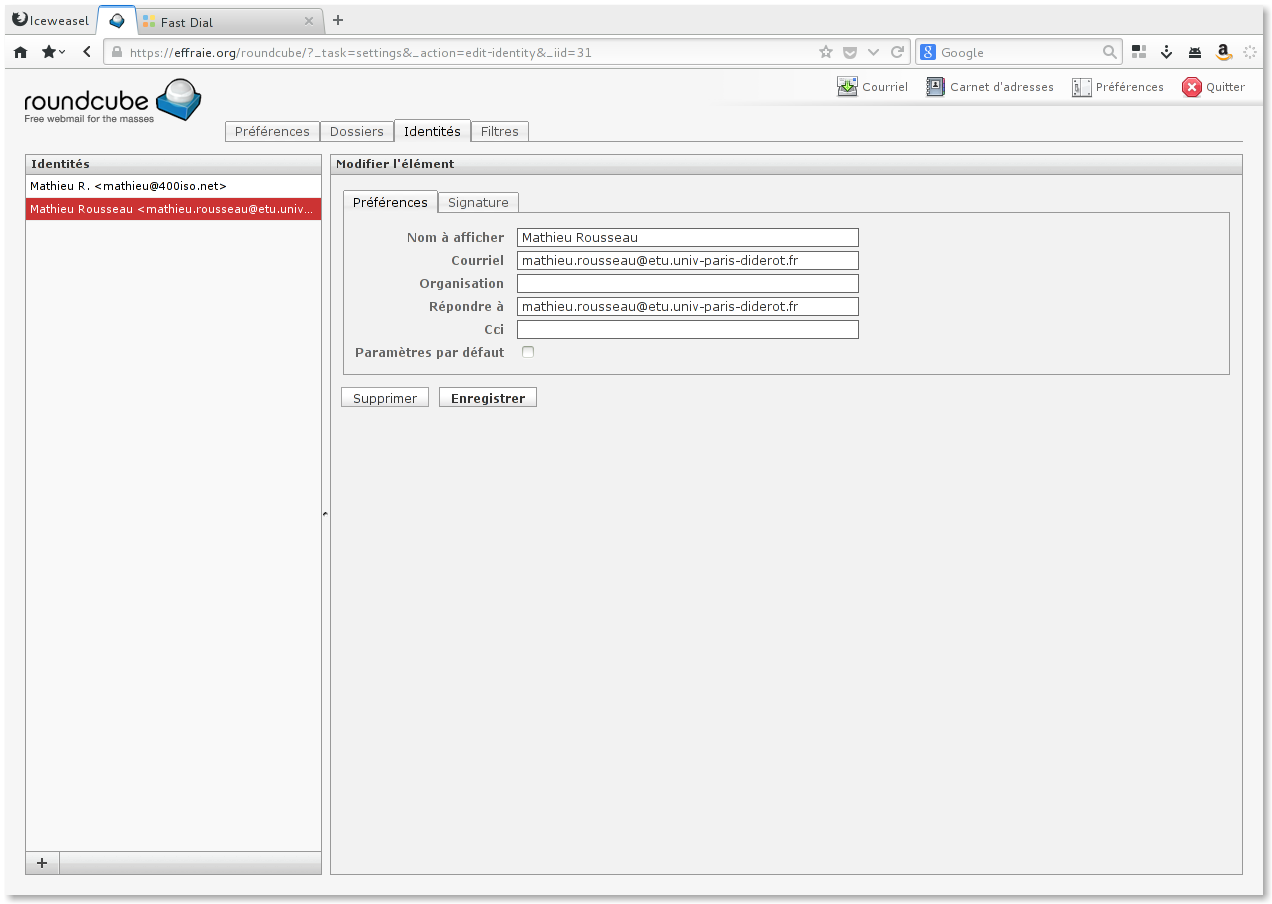Click the Supprimer button

click(384, 398)
